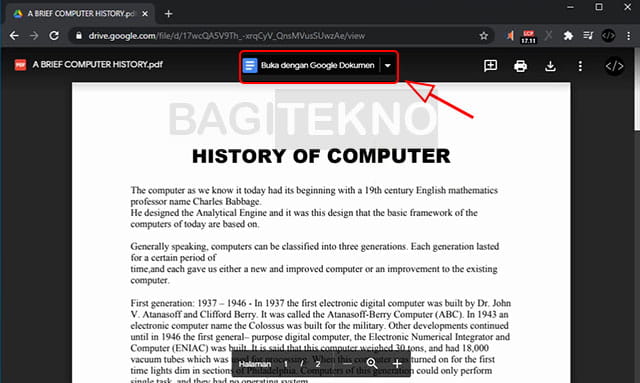The width and height of the screenshot is (640, 383).
Task: Open more actions three-dot menu in viewer
Action: [580, 66]
